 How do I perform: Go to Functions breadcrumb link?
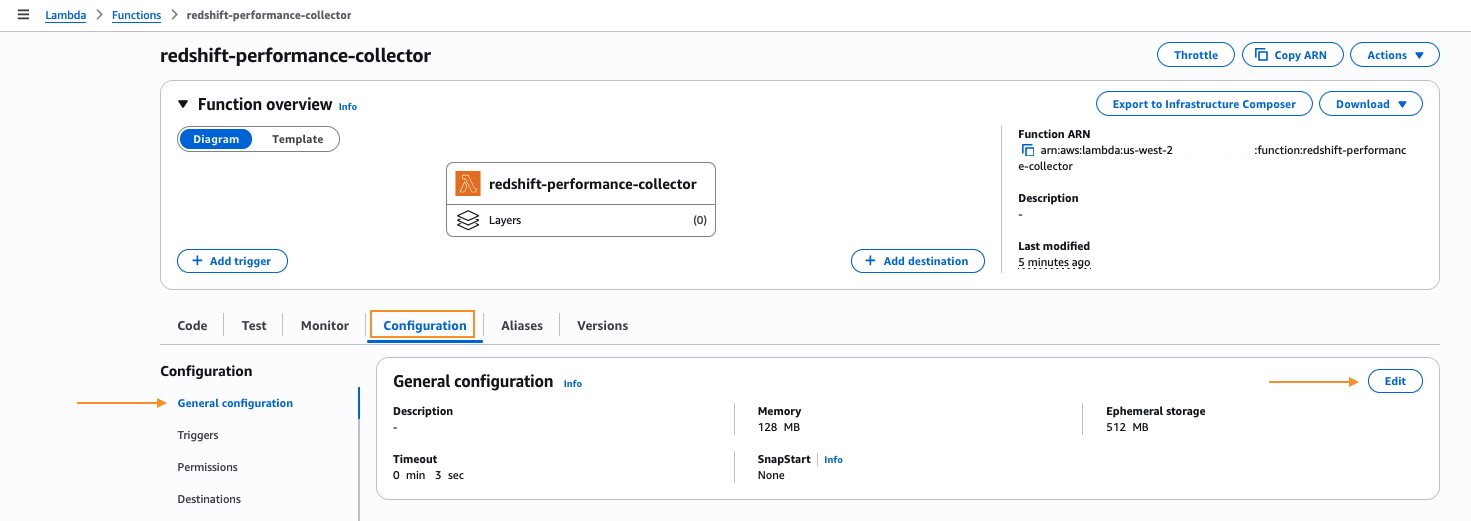tap(136, 15)
